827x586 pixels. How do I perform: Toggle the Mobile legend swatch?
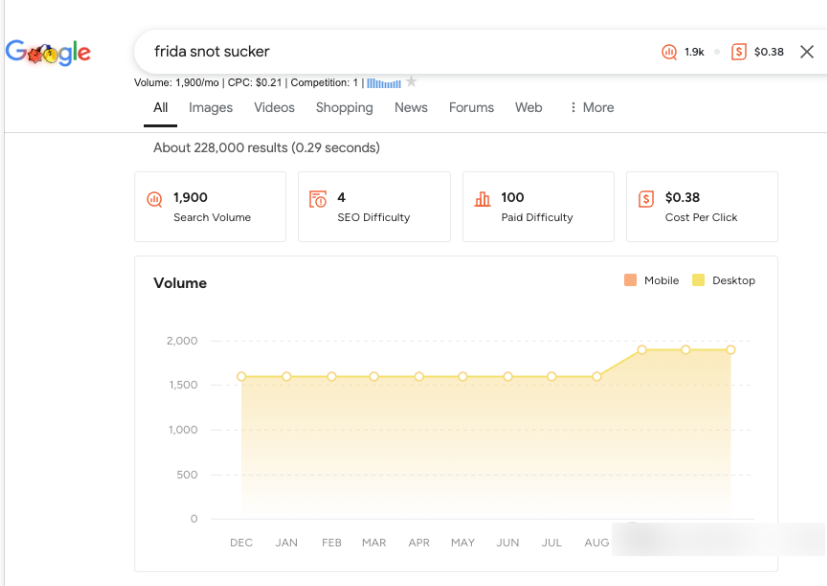tap(630, 280)
